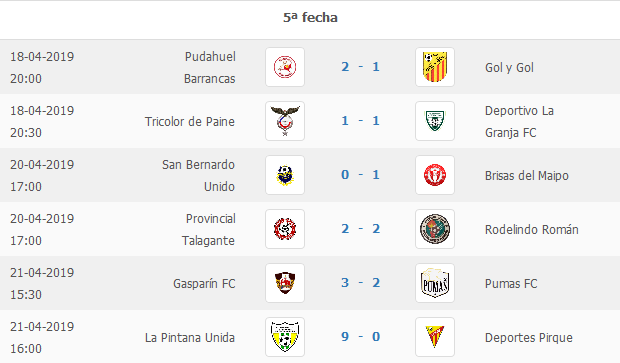Open the 3 - 2 Gasparín match score
This screenshot has width=620, height=363.
(360, 283)
